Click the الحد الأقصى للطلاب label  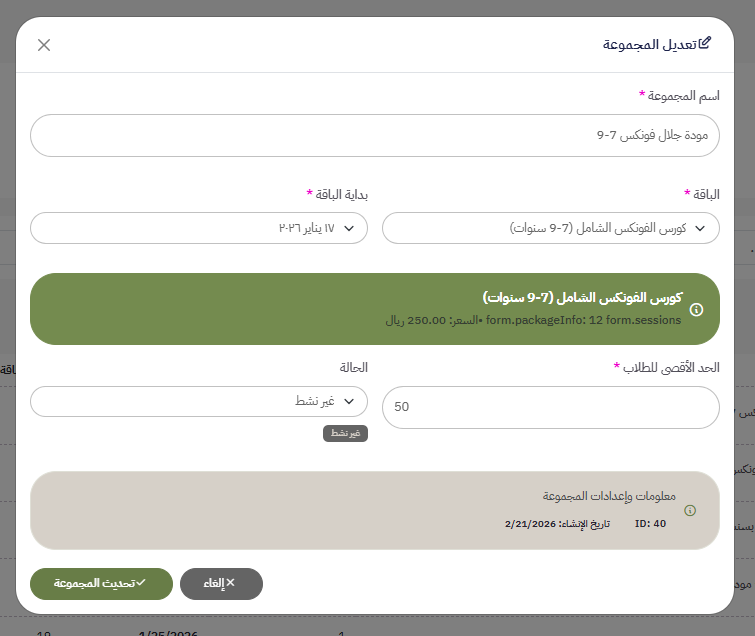(670, 367)
